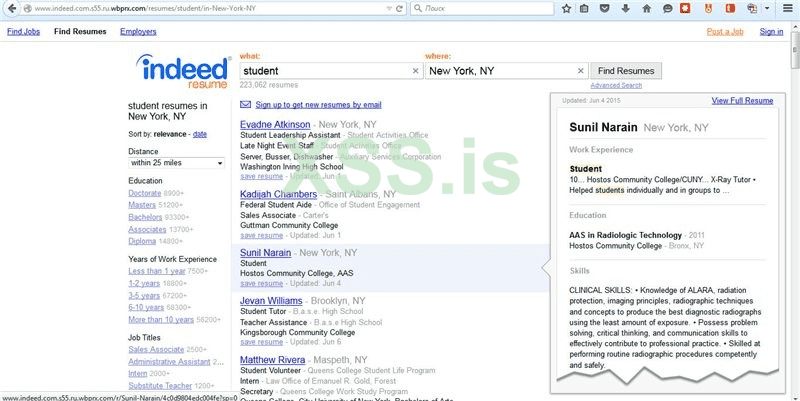Open Kadijah Chambers' resume
The image size is (800, 401).
coord(279,194)
